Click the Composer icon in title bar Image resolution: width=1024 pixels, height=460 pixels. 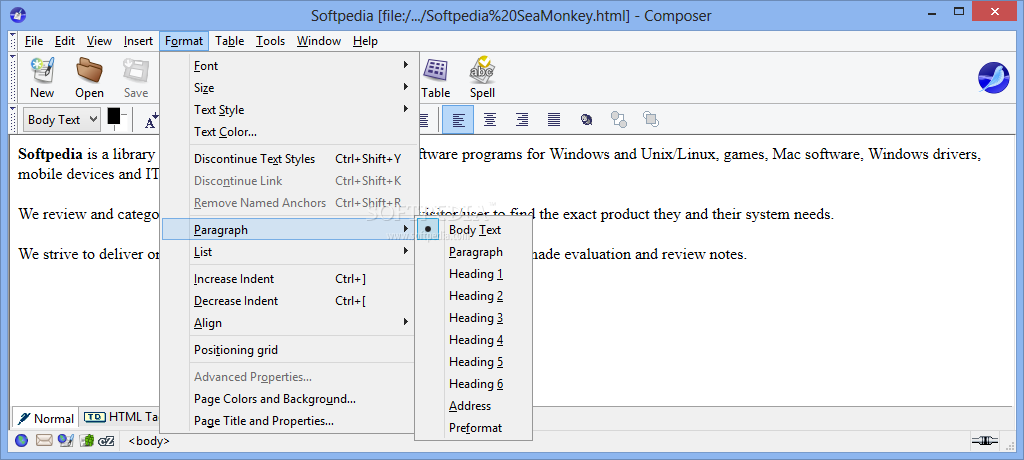click(x=19, y=14)
